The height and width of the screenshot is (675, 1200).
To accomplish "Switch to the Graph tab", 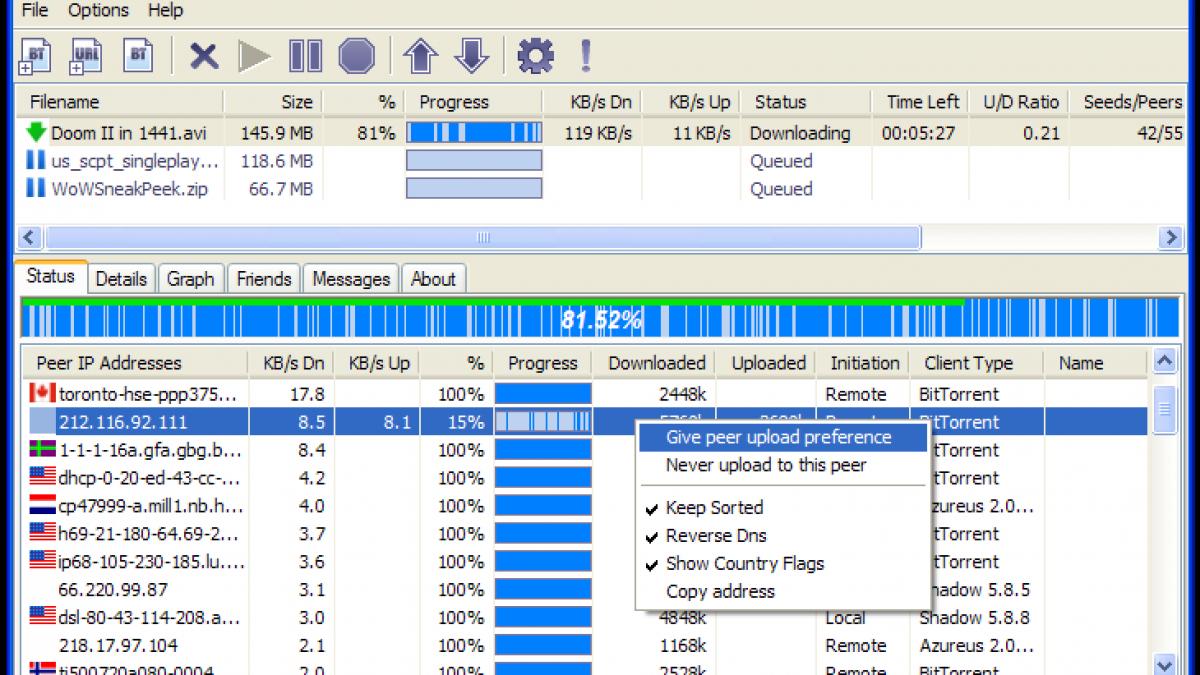I will point(190,279).
